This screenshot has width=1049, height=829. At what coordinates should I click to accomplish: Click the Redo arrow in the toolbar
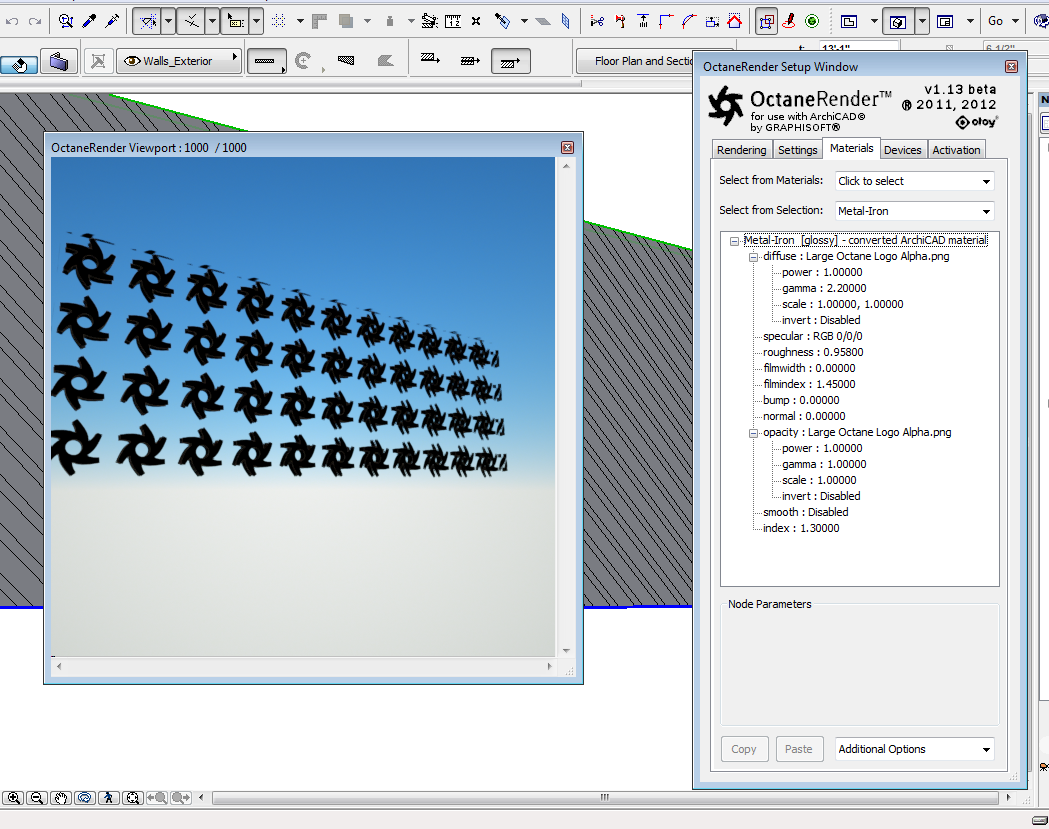pos(35,21)
